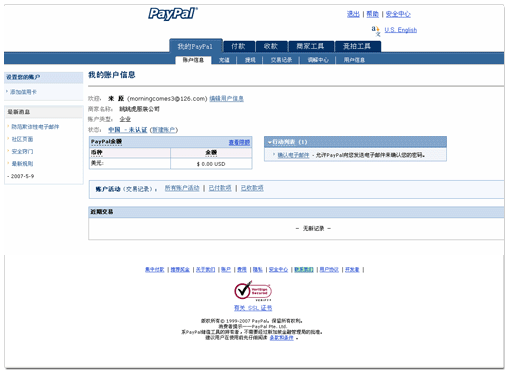This screenshot has width=506, height=370.
Task: Open footer 推荐奖金 link
Action: (x=180, y=269)
